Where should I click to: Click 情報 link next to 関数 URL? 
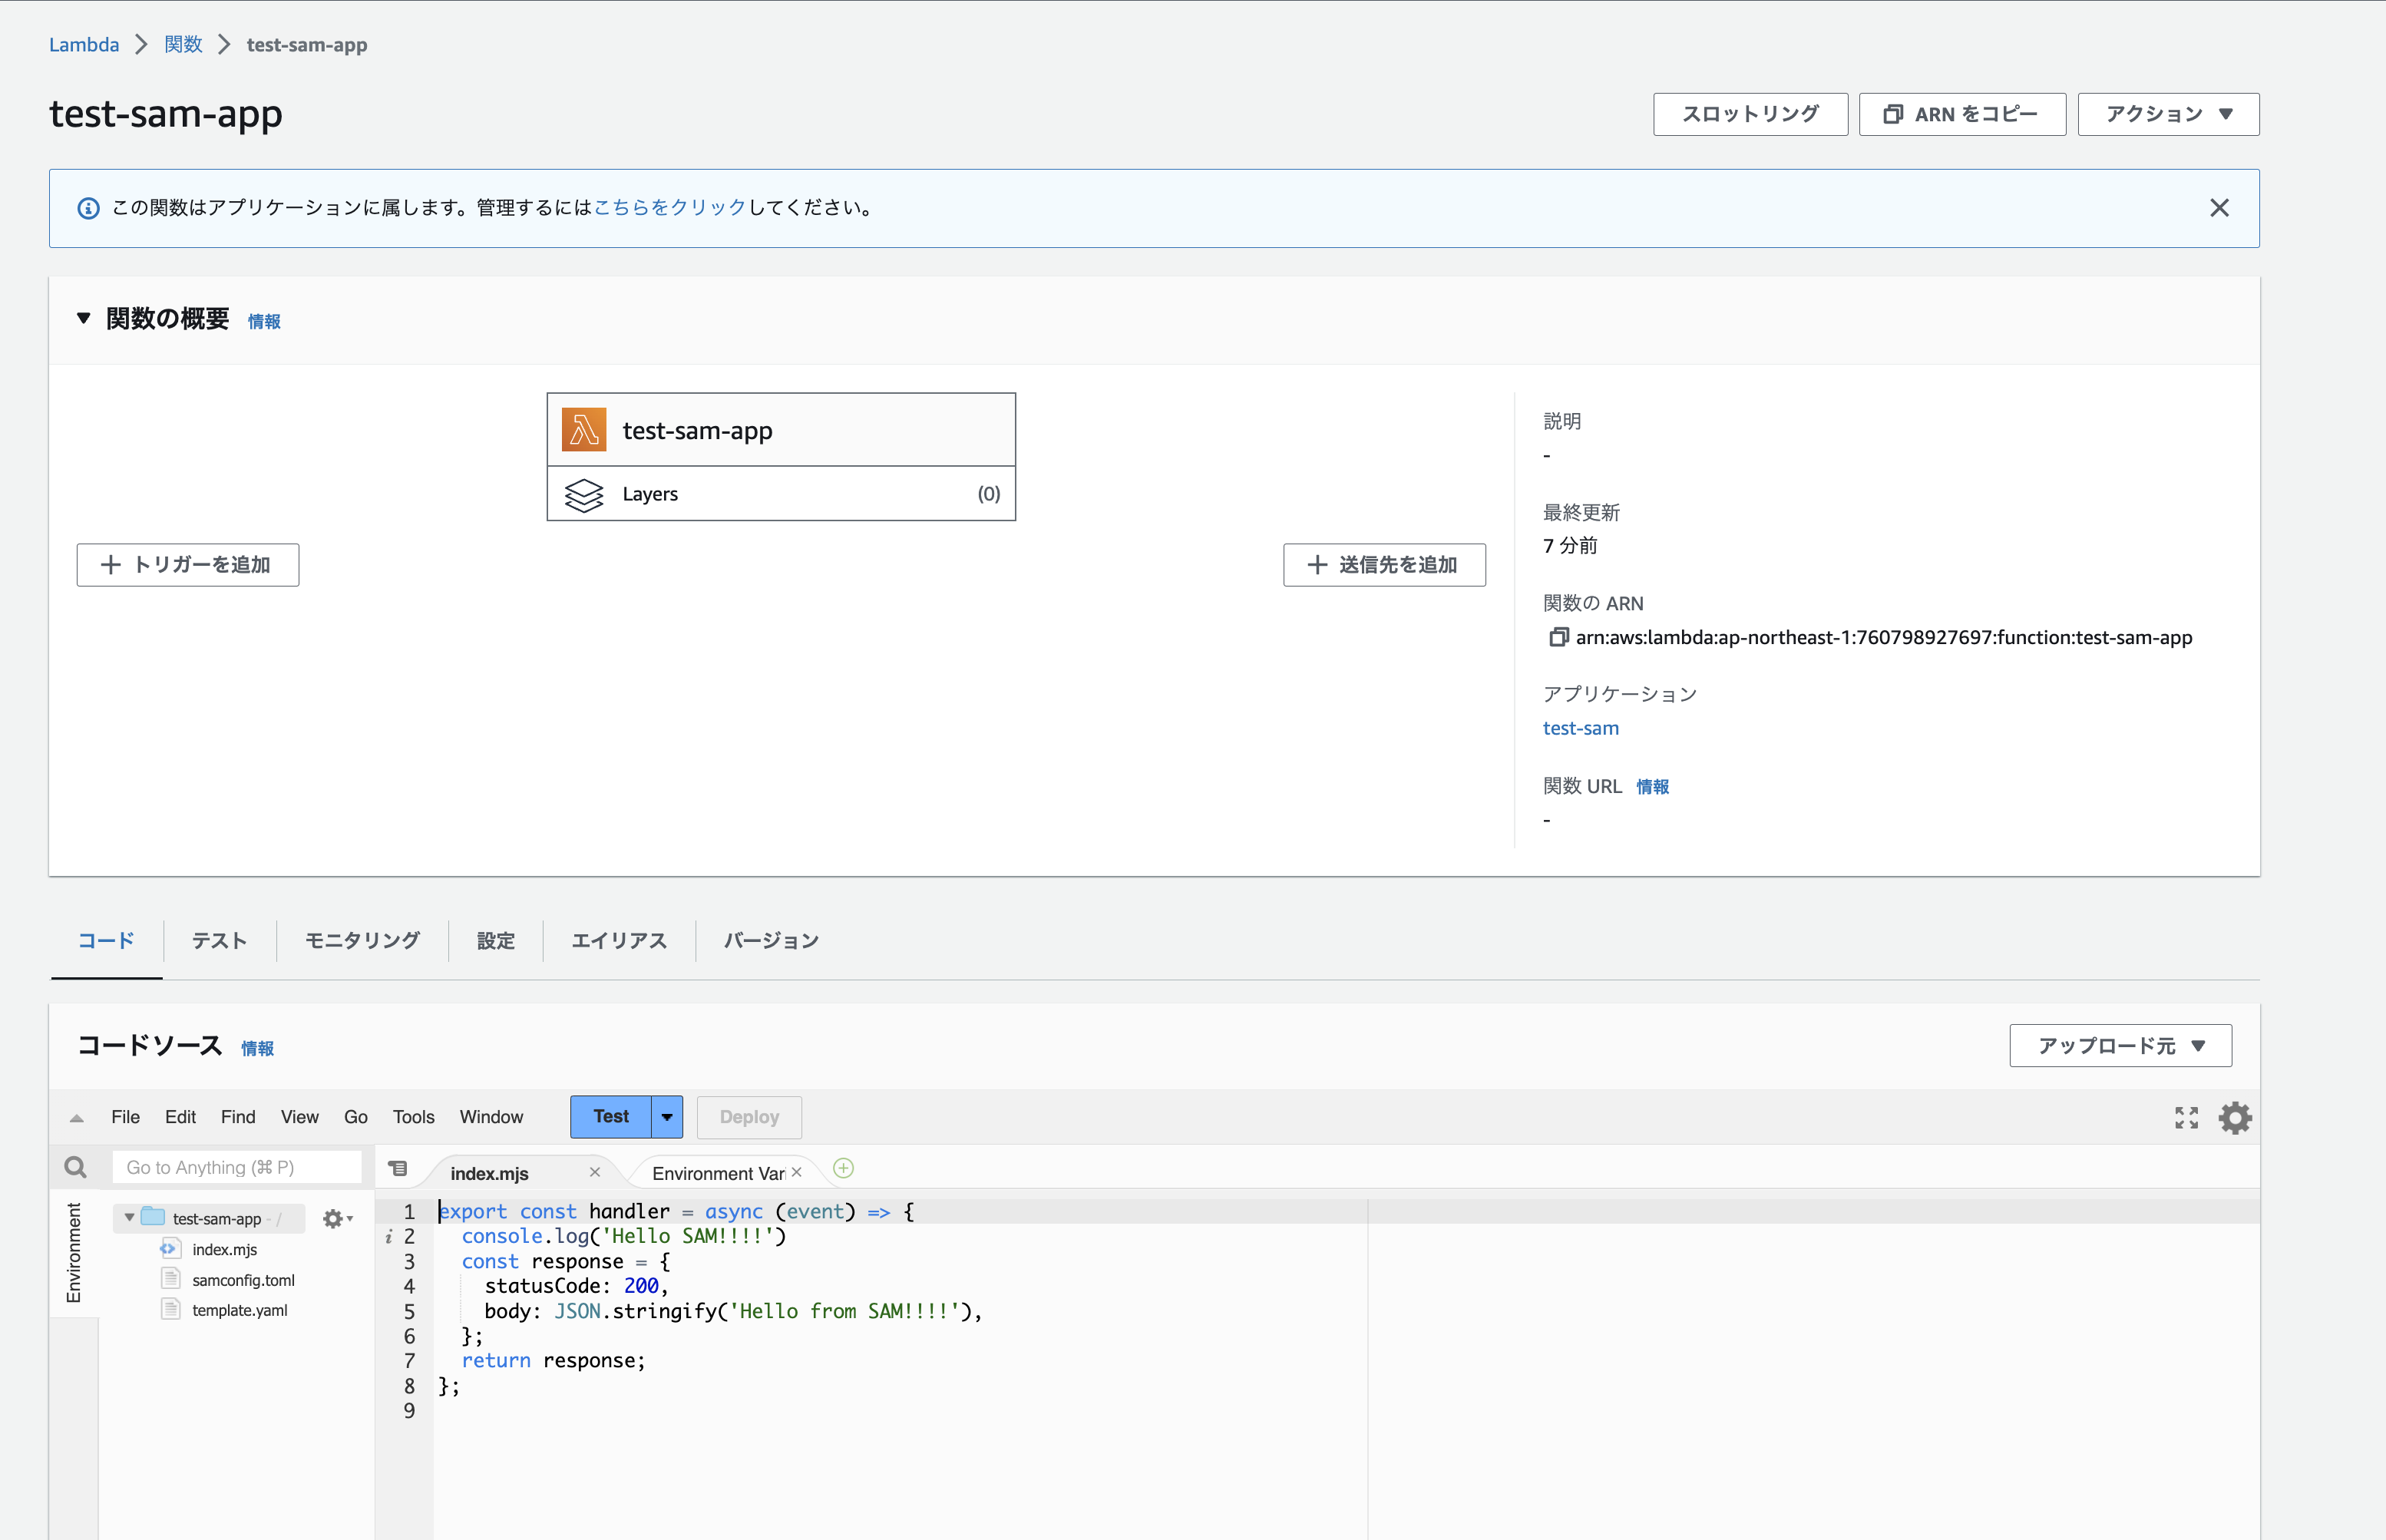click(1652, 787)
